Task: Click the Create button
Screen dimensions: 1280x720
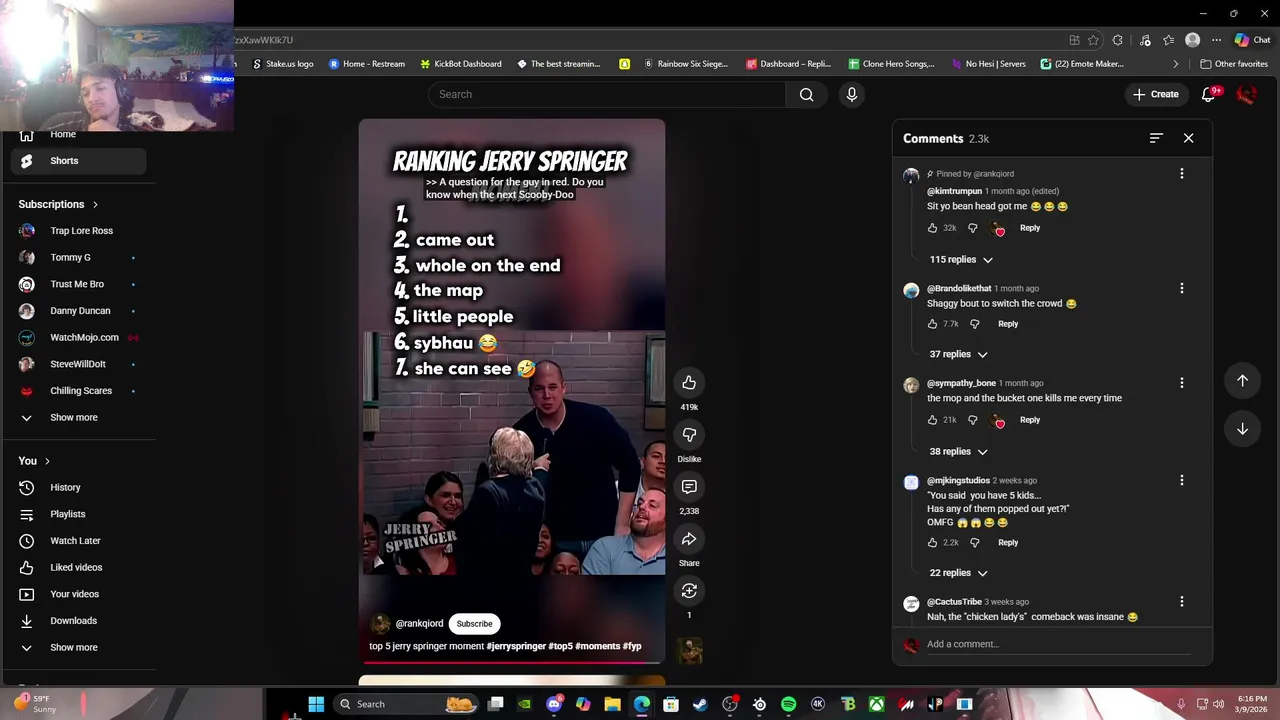Action: [1155, 94]
